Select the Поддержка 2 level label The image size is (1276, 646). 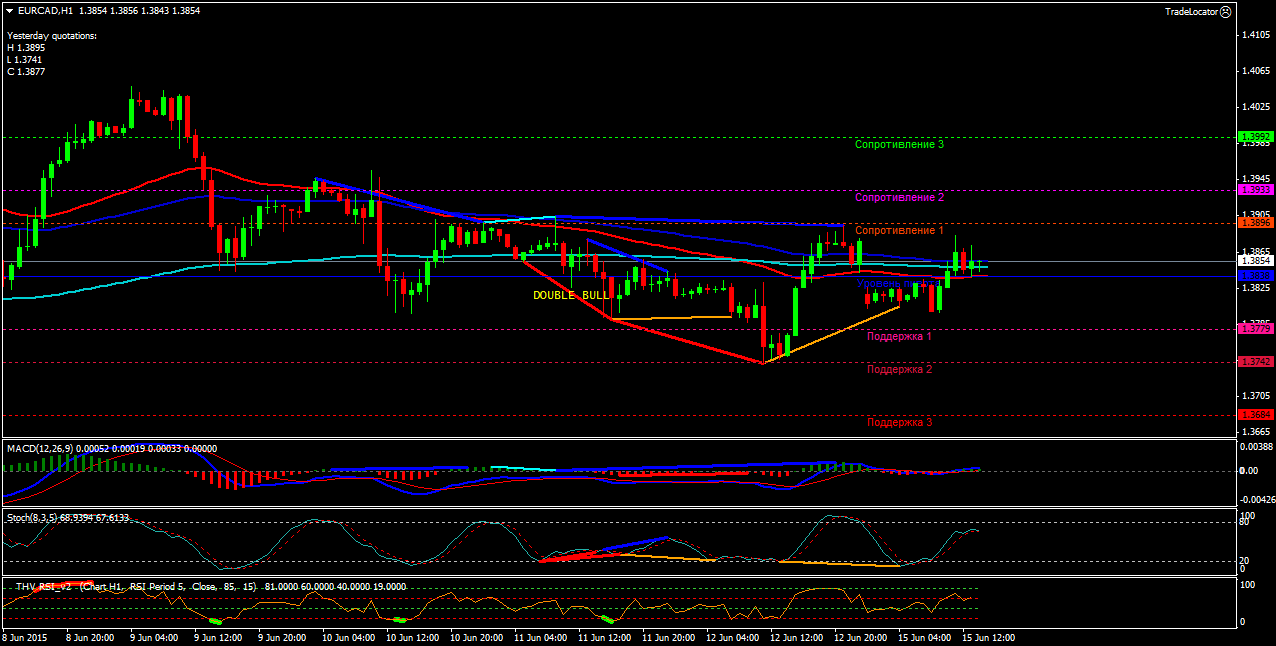coord(899,369)
